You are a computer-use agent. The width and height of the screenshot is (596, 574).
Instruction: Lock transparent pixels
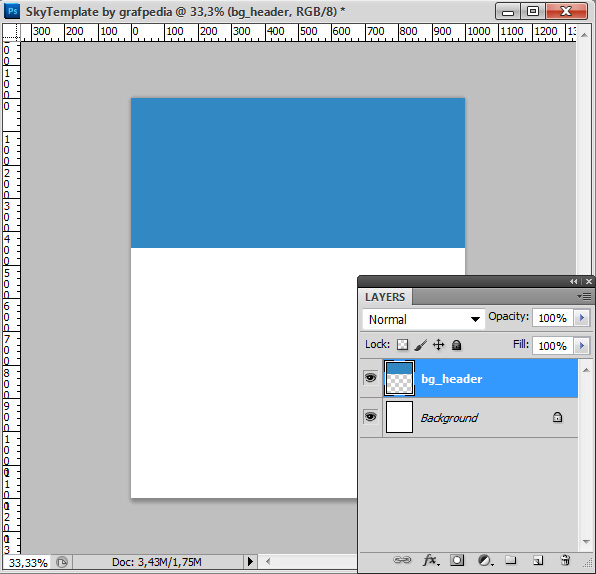coord(403,345)
